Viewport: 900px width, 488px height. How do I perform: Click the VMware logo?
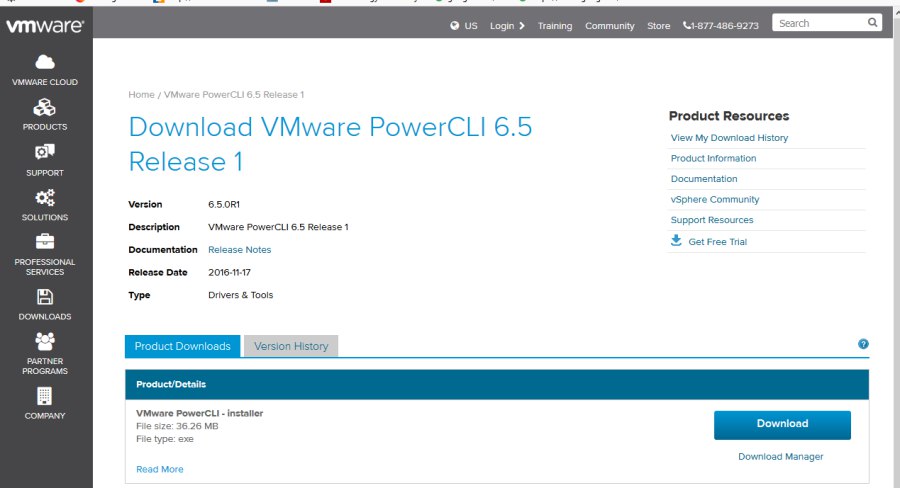tap(45, 26)
